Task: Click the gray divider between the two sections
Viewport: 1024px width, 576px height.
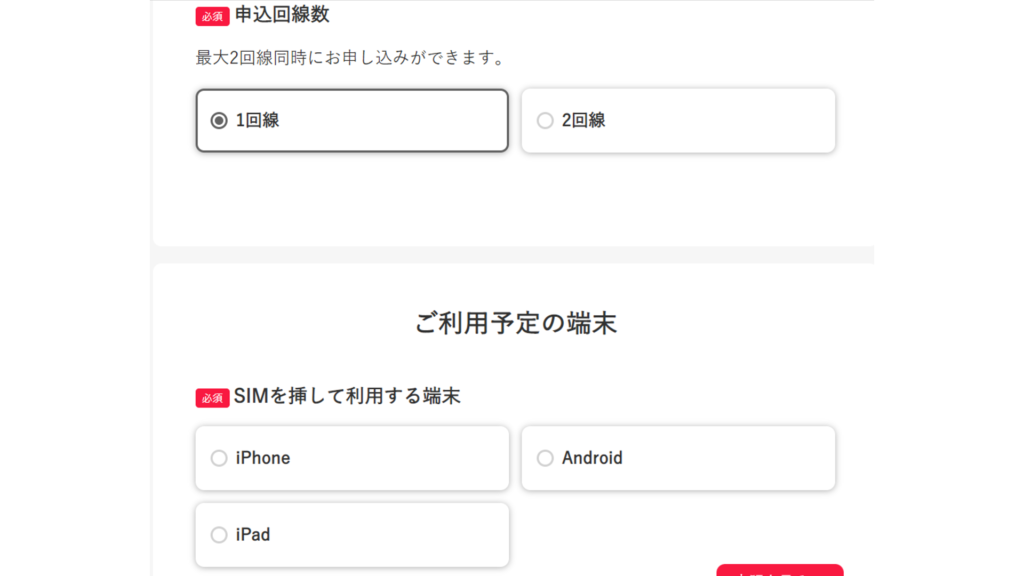Action: [x=513, y=255]
